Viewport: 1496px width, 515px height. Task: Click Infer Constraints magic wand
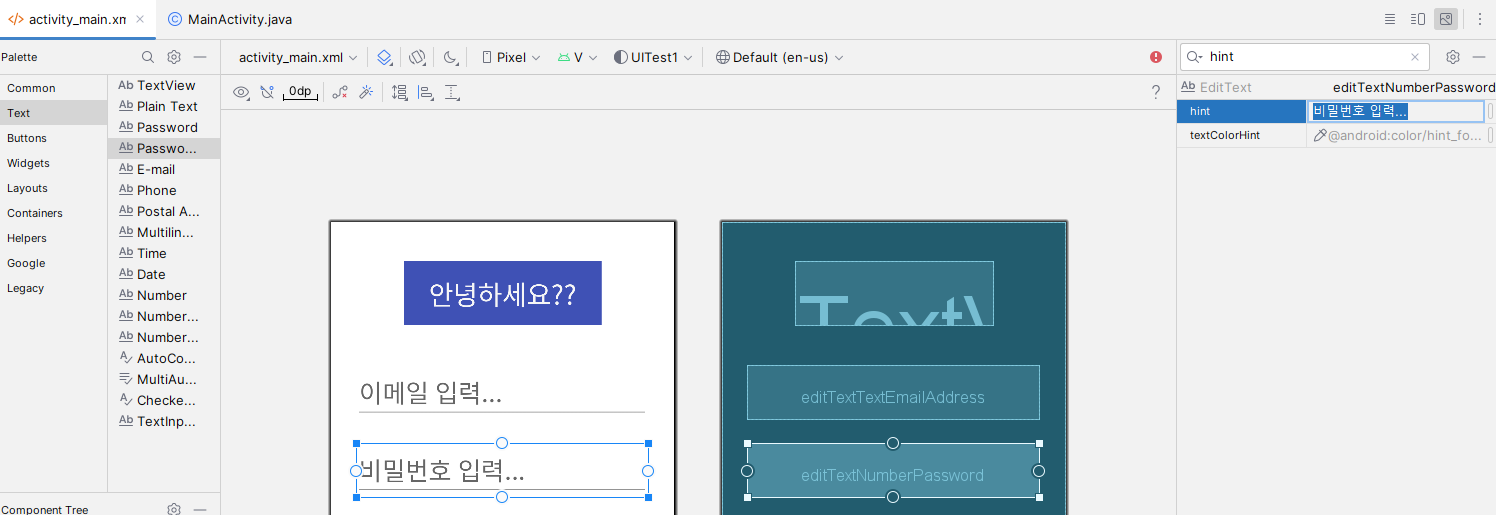pyautogui.click(x=366, y=92)
